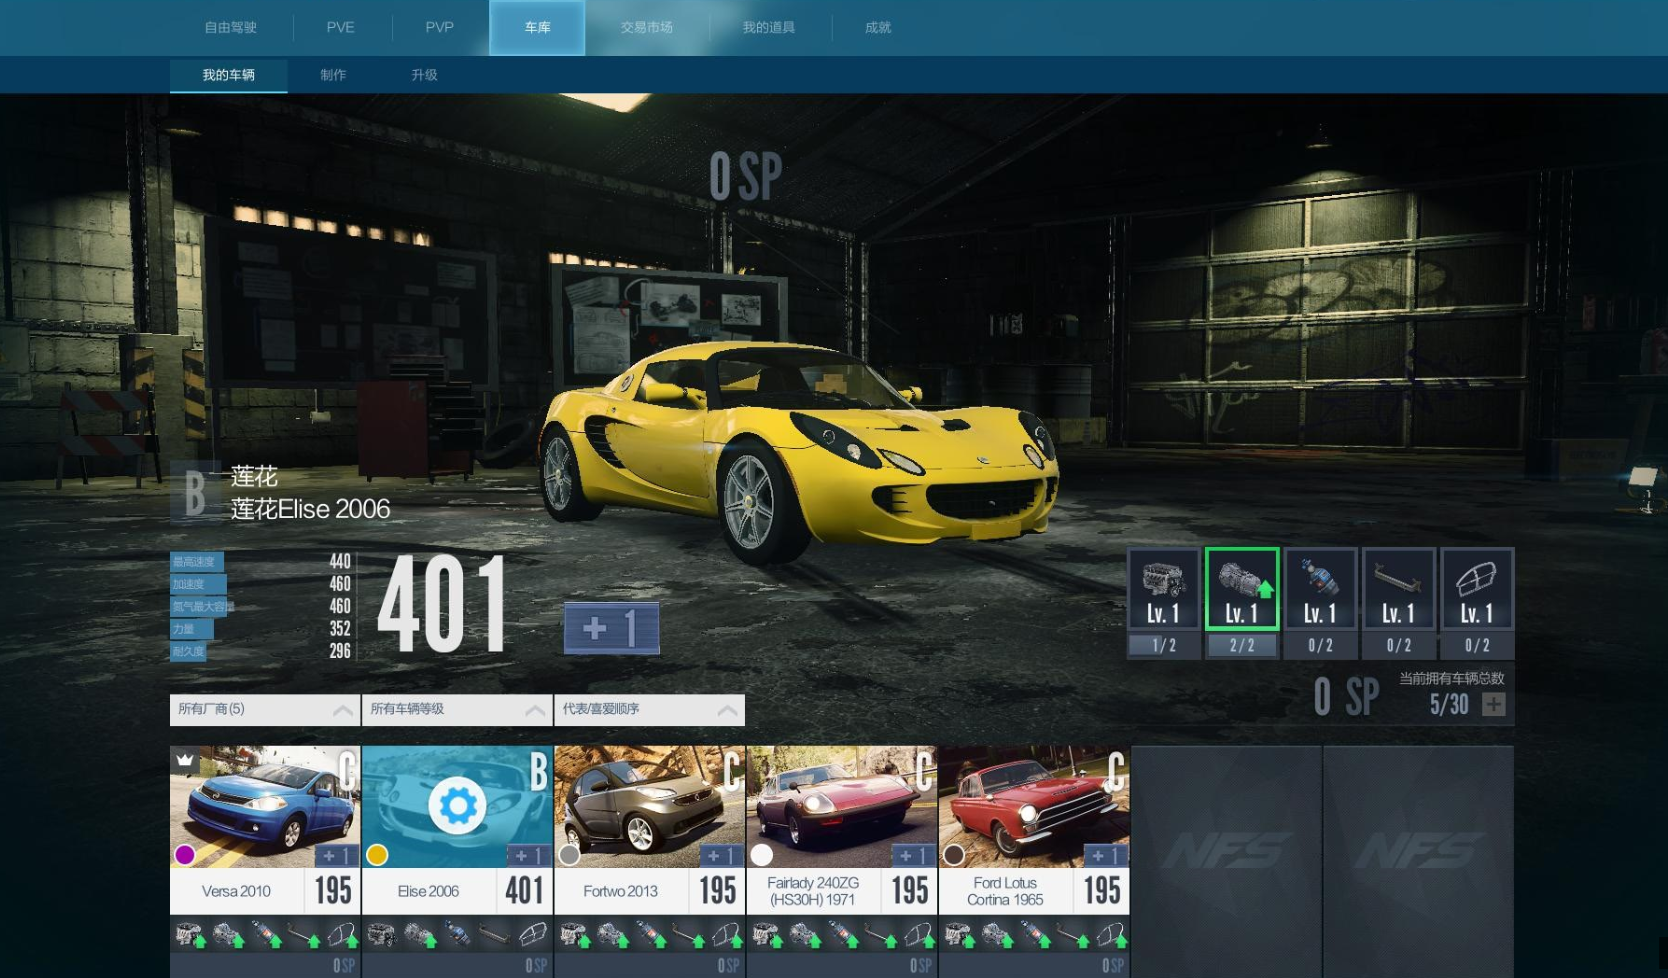
Task: Open the 所有厂商 (5) manufacturer dropdown
Action: click(265, 709)
